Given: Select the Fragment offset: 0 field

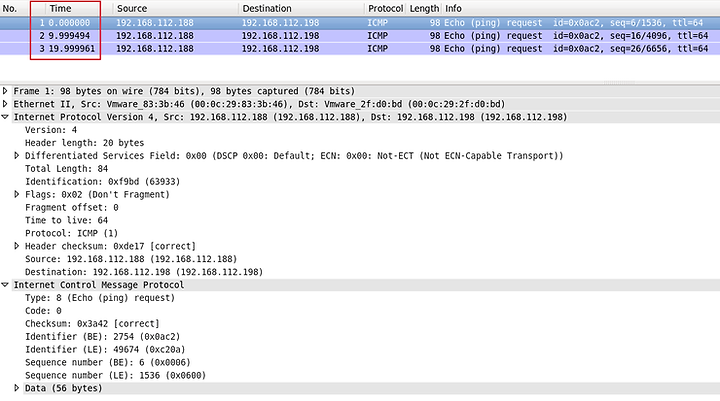Looking at the screenshot, I should [72, 208].
